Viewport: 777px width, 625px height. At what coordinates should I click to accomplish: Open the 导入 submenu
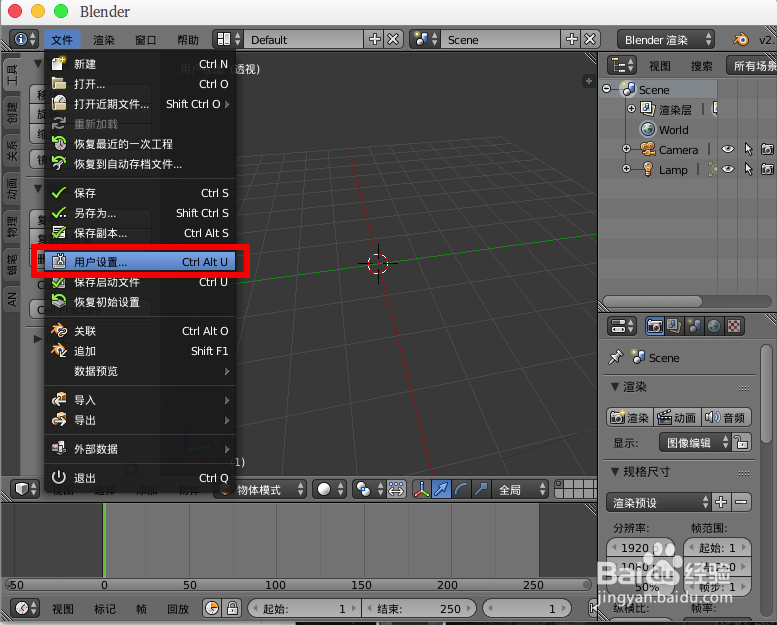coord(140,399)
